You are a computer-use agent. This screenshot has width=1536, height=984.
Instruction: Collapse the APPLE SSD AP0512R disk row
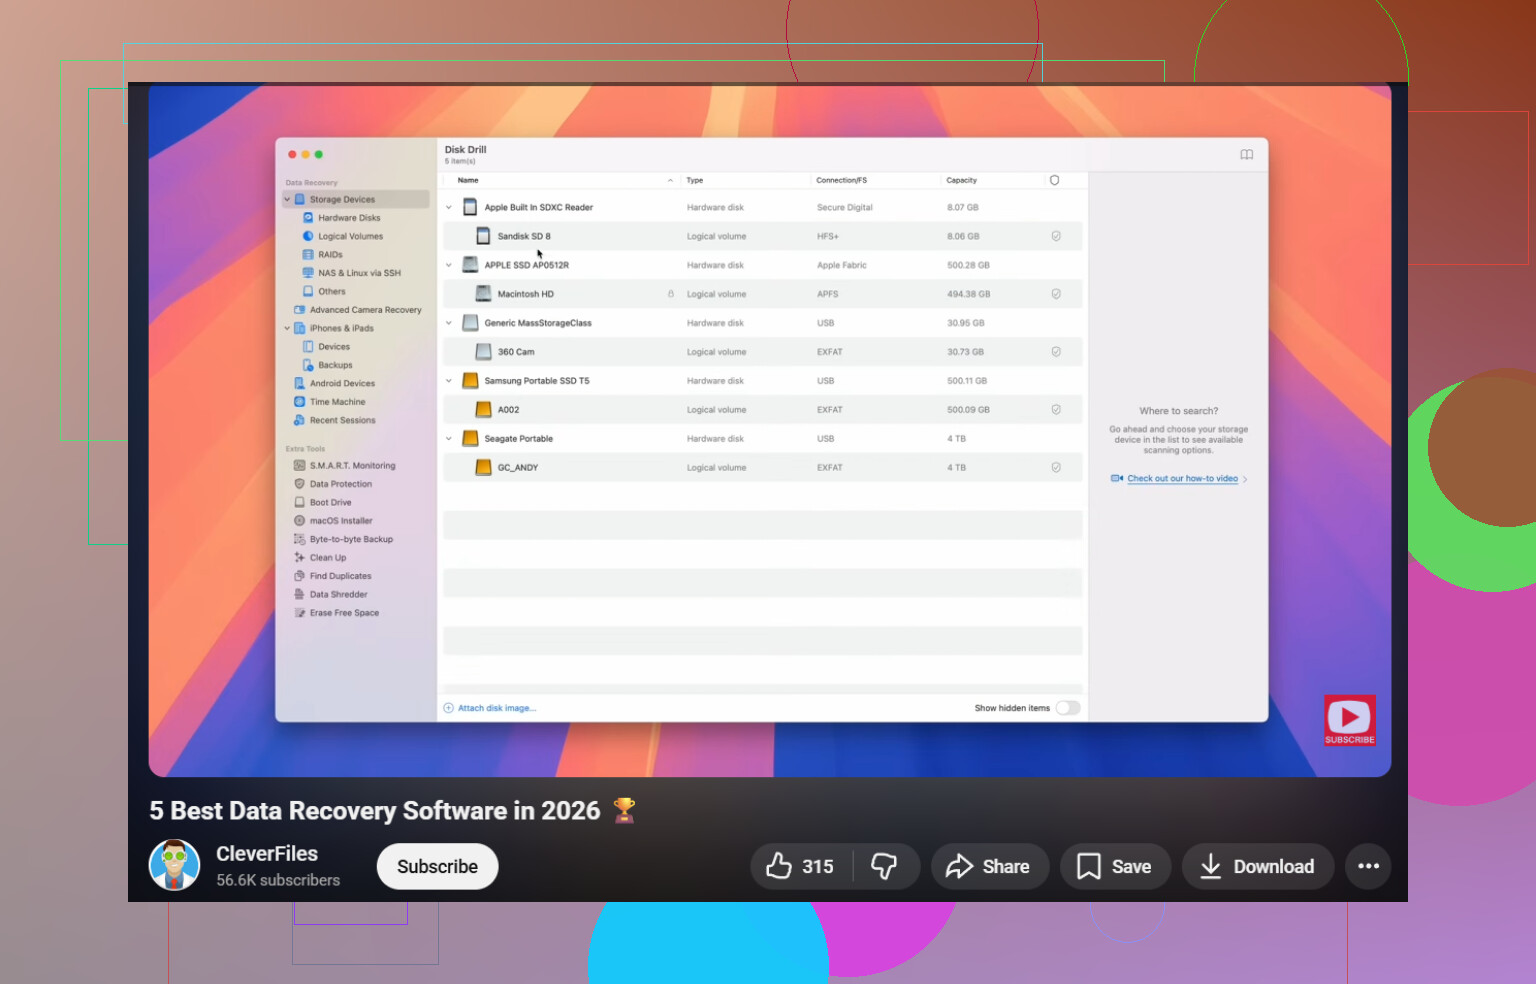coord(449,266)
